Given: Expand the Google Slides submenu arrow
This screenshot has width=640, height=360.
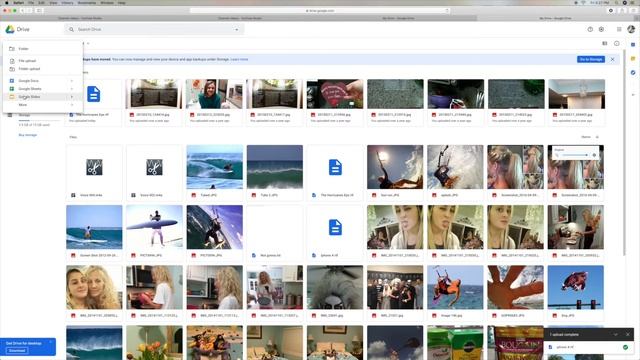Looking at the screenshot, I should [x=72, y=97].
